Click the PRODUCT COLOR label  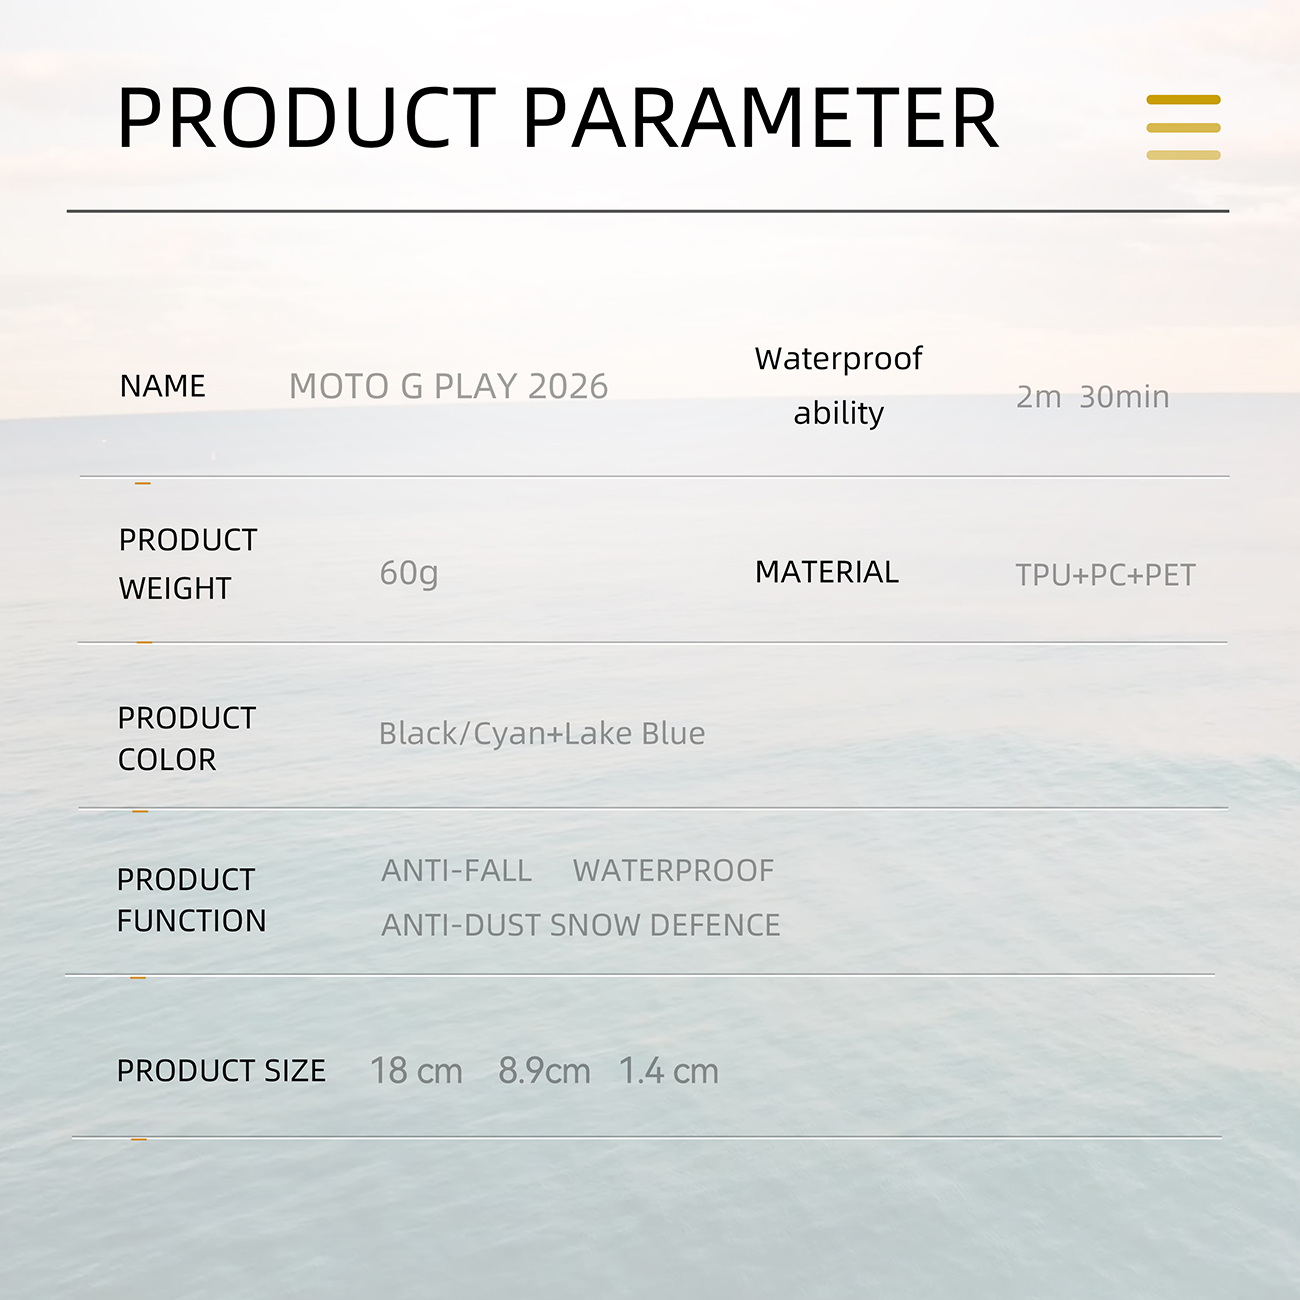(186, 739)
